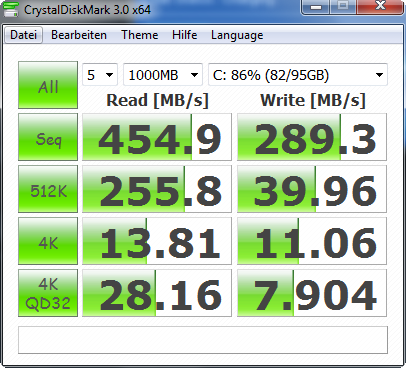Click the 512K read result 255.8
Viewport: 406px width, 368px height.
click(157, 189)
